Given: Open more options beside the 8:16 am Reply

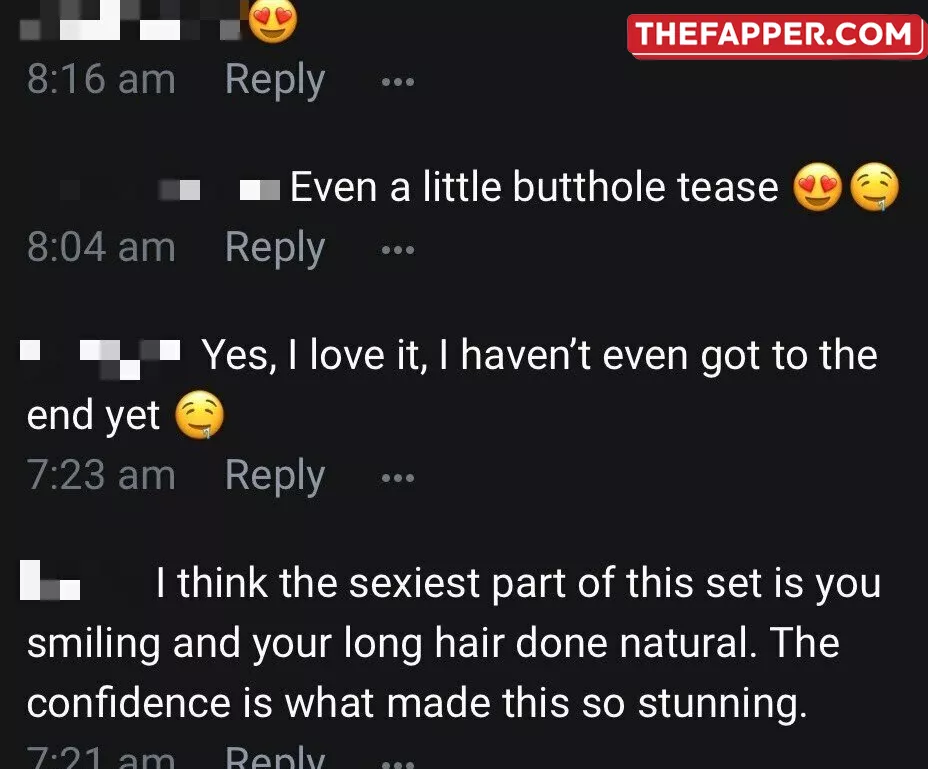Looking at the screenshot, I should click(x=398, y=82).
